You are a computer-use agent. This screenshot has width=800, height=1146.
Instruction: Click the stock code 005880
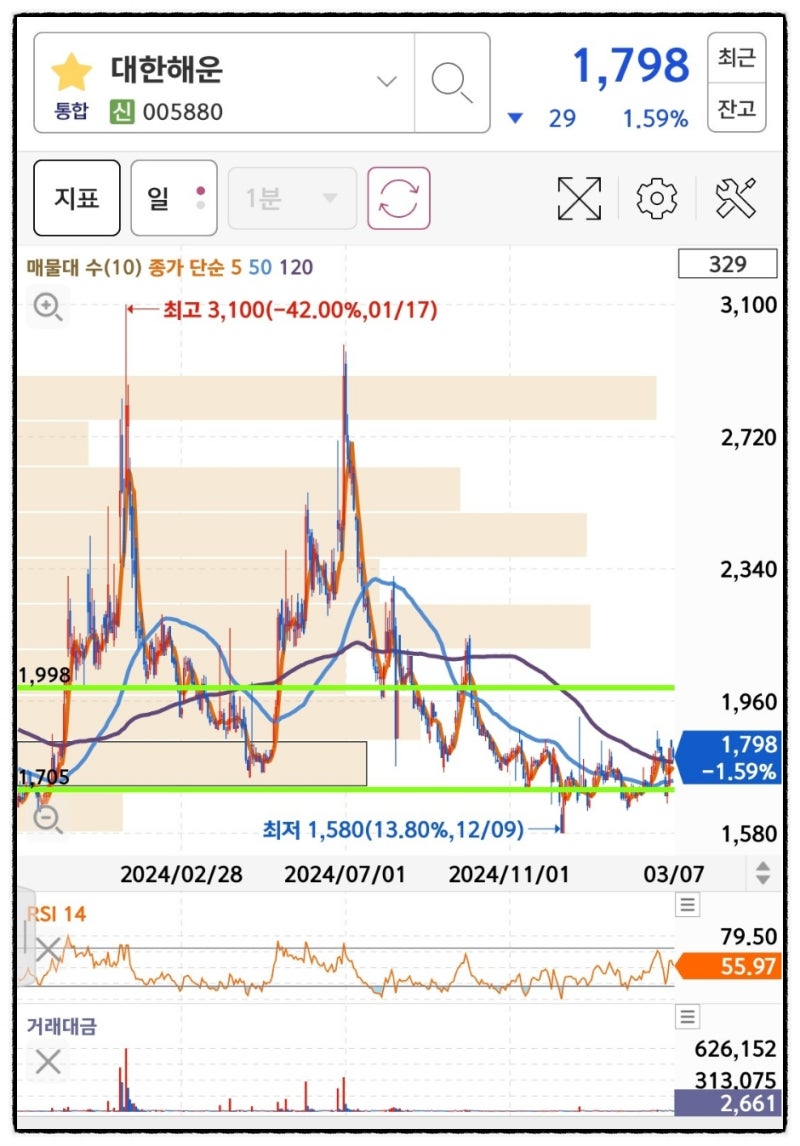[x=183, y=112]
